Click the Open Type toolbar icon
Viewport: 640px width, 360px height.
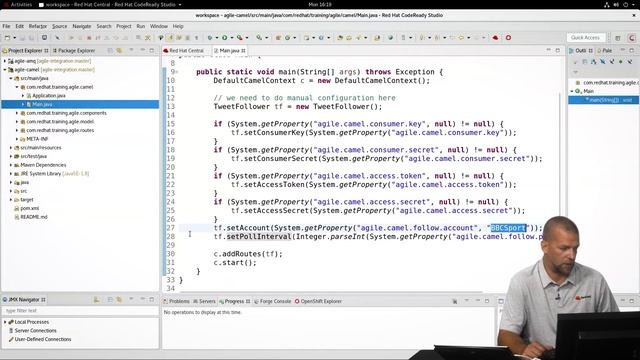tap(340, 38)
